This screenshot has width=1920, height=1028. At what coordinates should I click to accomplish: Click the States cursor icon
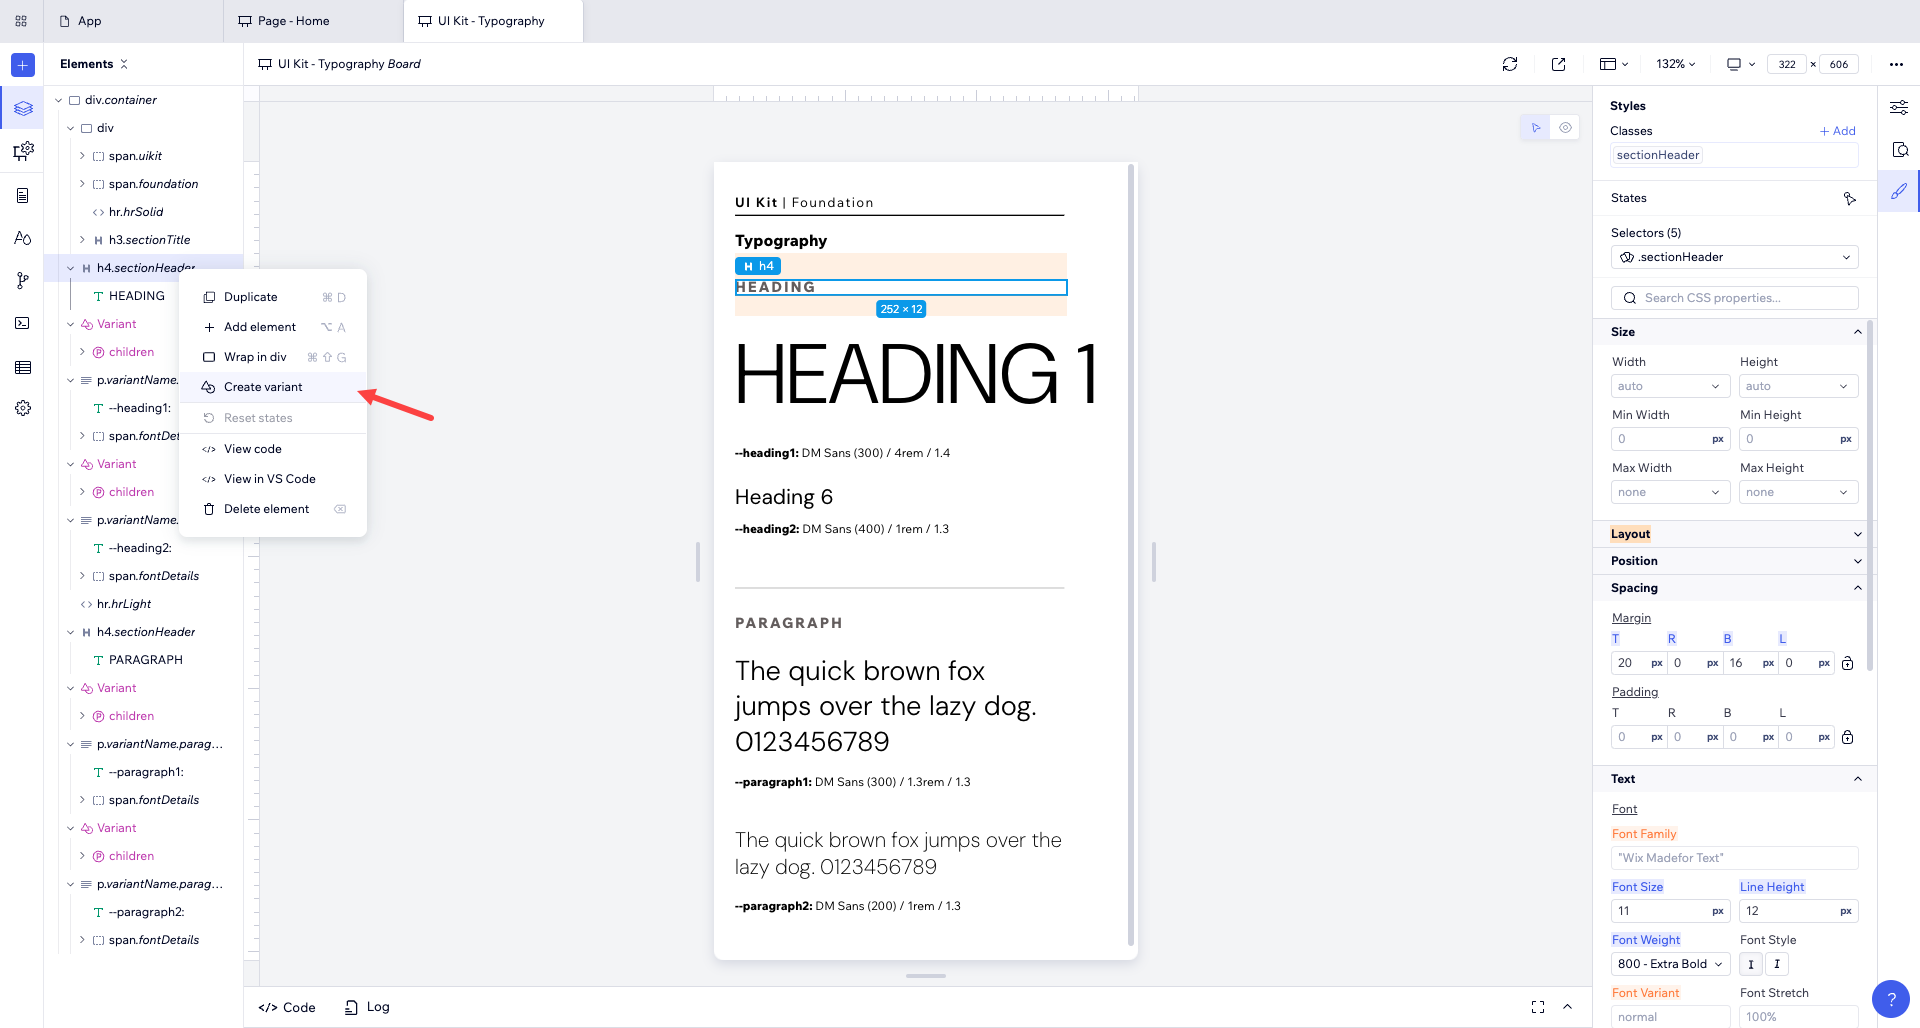point(1850,199)
